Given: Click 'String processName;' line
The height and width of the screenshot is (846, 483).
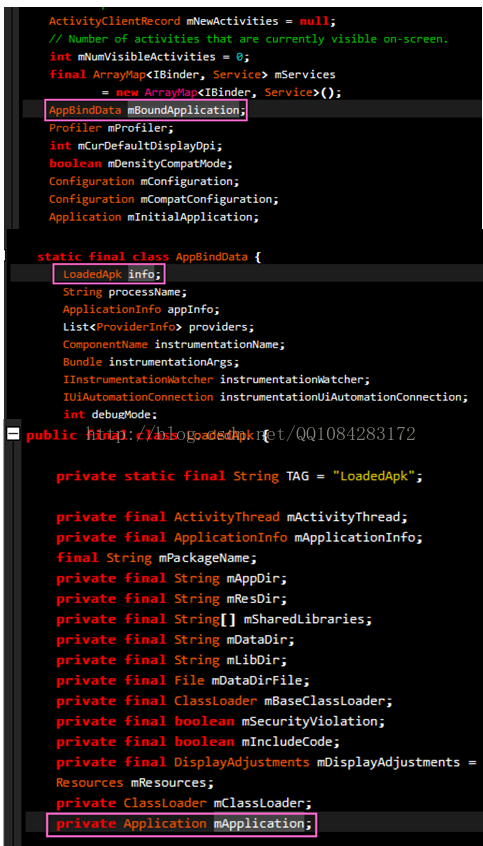Looking at the screenshot, I should tap(125, 292).
